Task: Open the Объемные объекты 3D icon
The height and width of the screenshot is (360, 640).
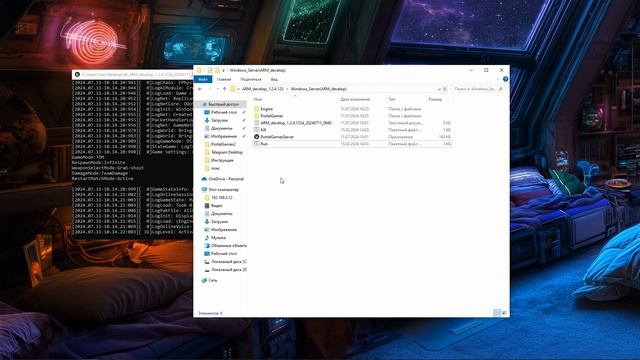Action: click(x=207, y=246)
